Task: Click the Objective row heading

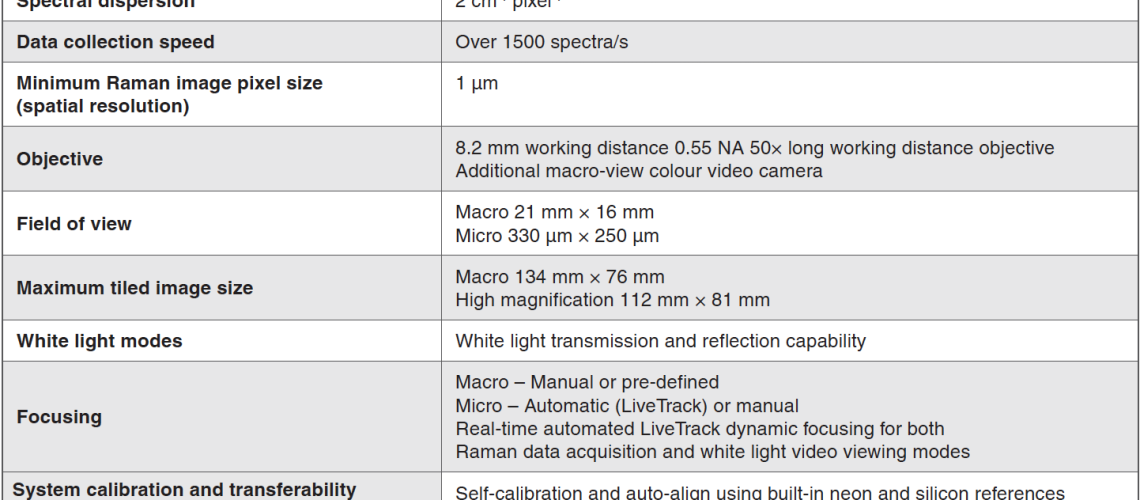Action: click(x=60, y=159)
